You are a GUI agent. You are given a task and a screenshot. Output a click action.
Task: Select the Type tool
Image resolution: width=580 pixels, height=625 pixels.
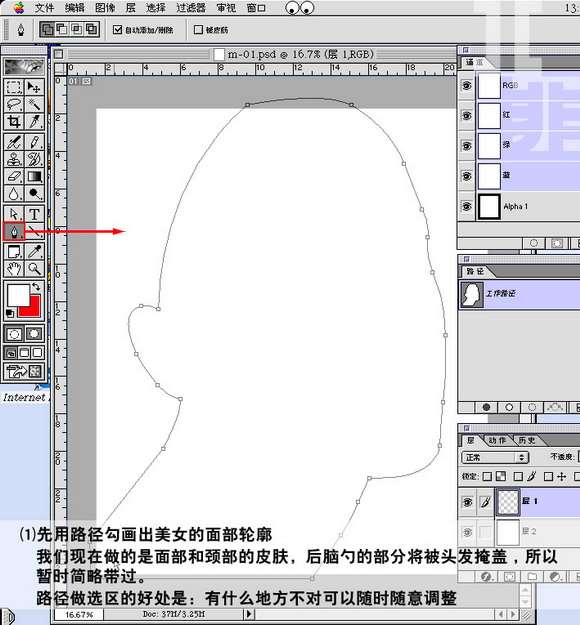click(x=35, y=214)
